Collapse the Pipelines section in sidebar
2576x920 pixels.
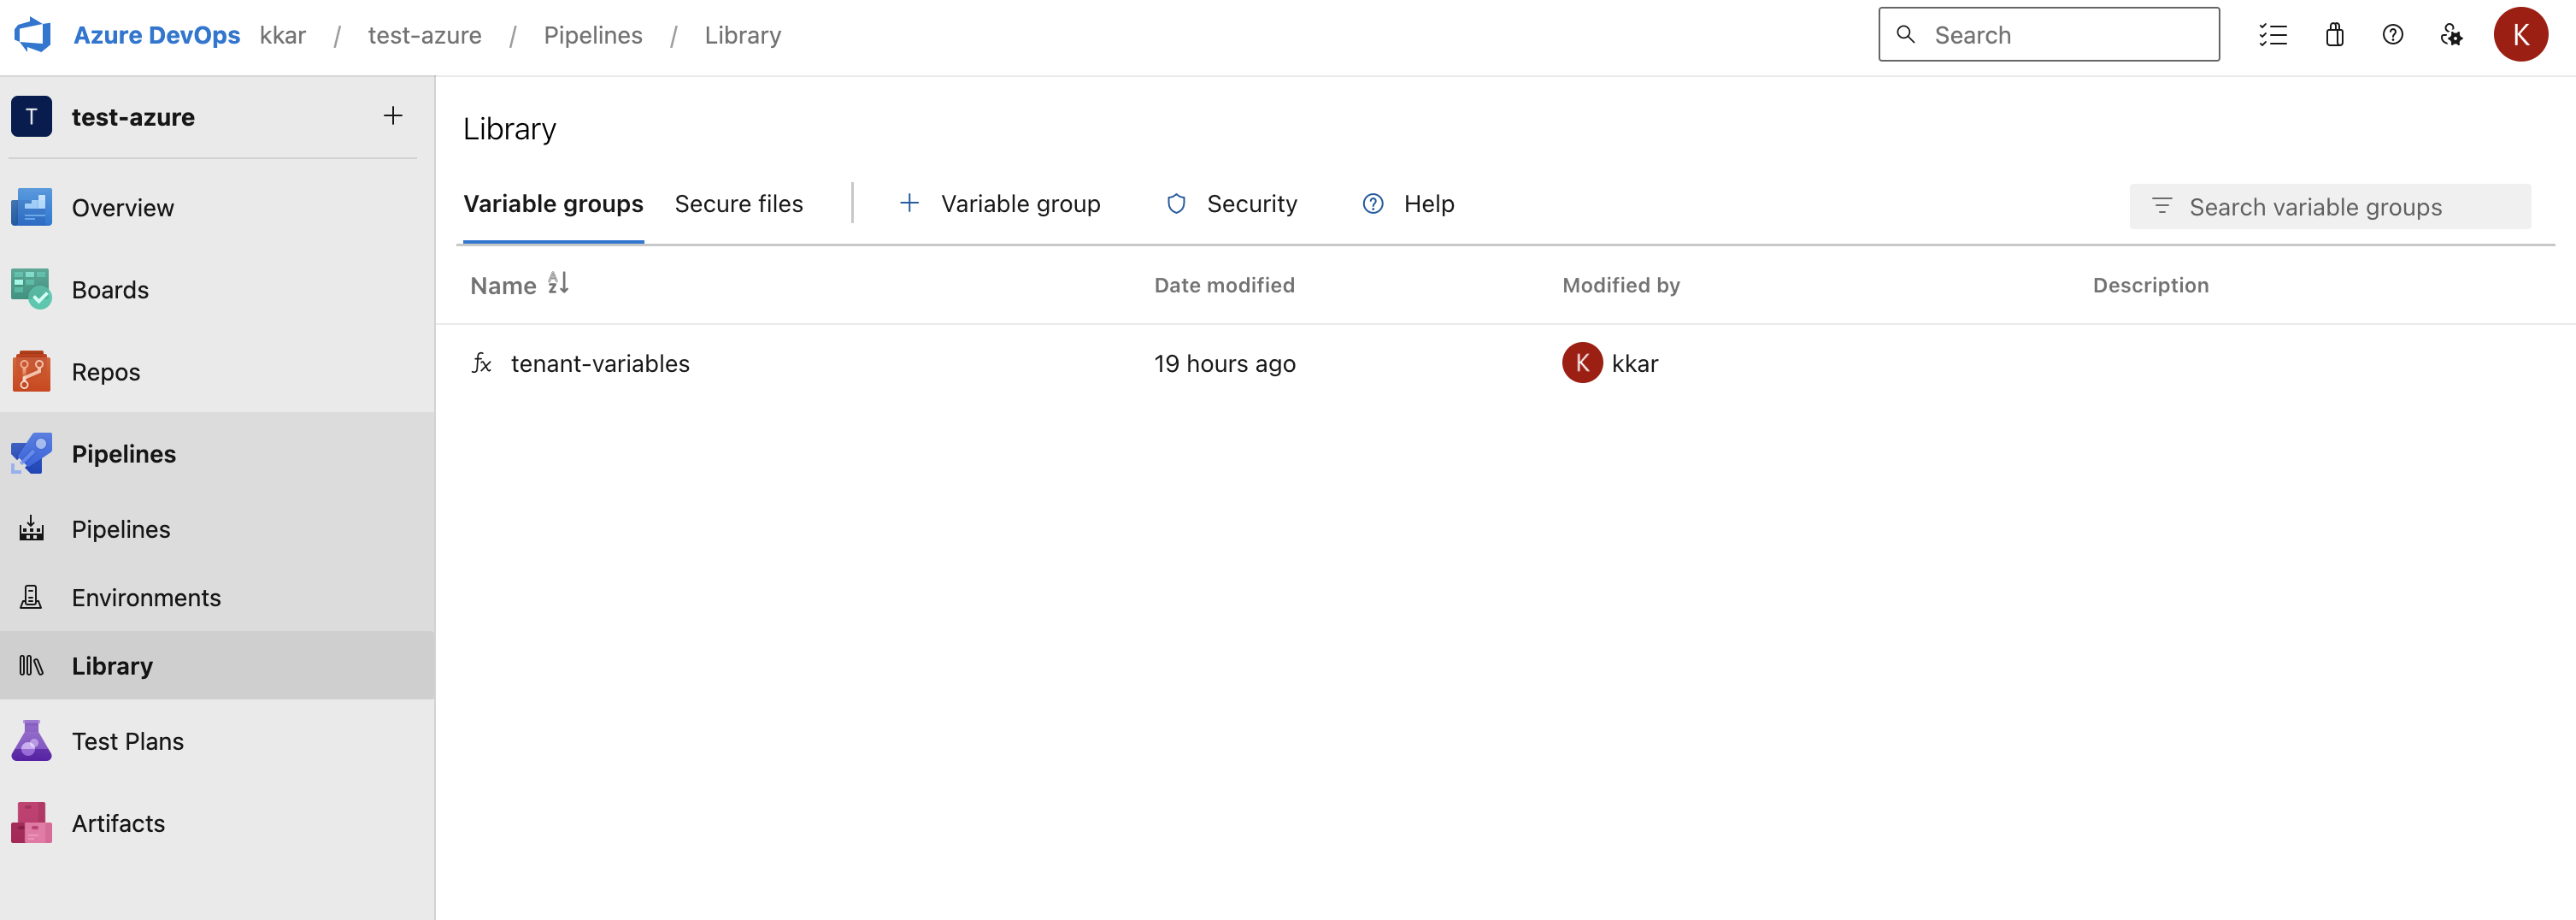124,454
